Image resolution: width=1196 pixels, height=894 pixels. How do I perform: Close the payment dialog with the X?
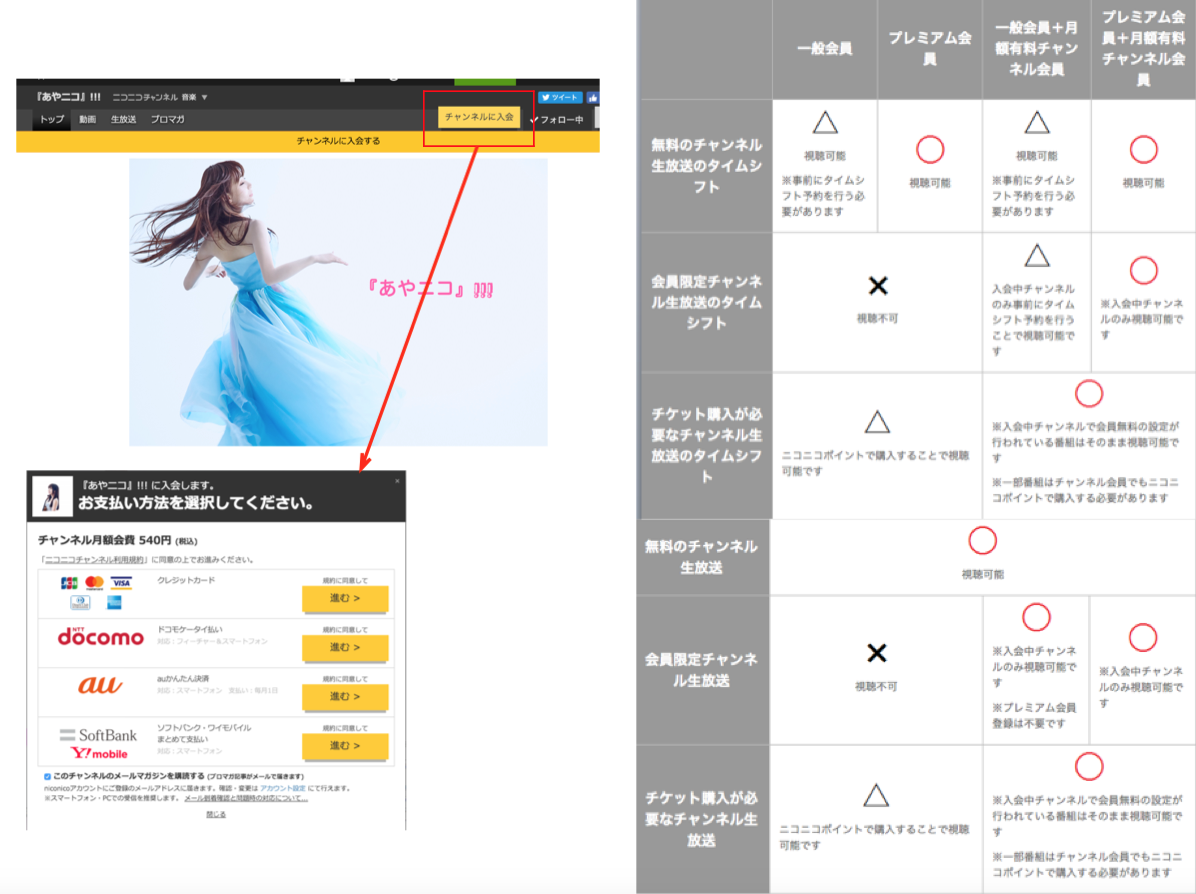[397, 481]
